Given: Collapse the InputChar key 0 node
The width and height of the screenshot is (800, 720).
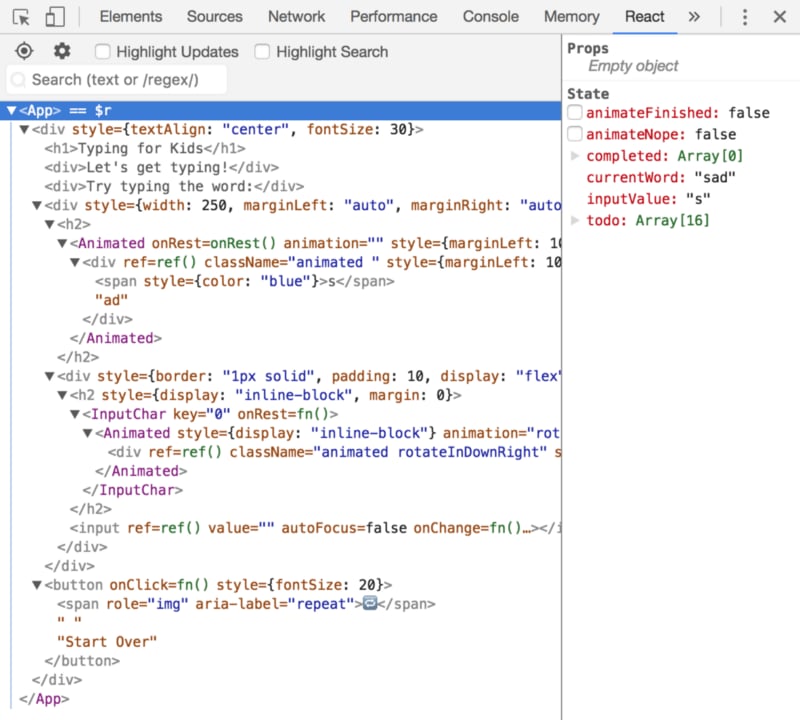Looking at the screenshot, I should click(x=75, y=414).
